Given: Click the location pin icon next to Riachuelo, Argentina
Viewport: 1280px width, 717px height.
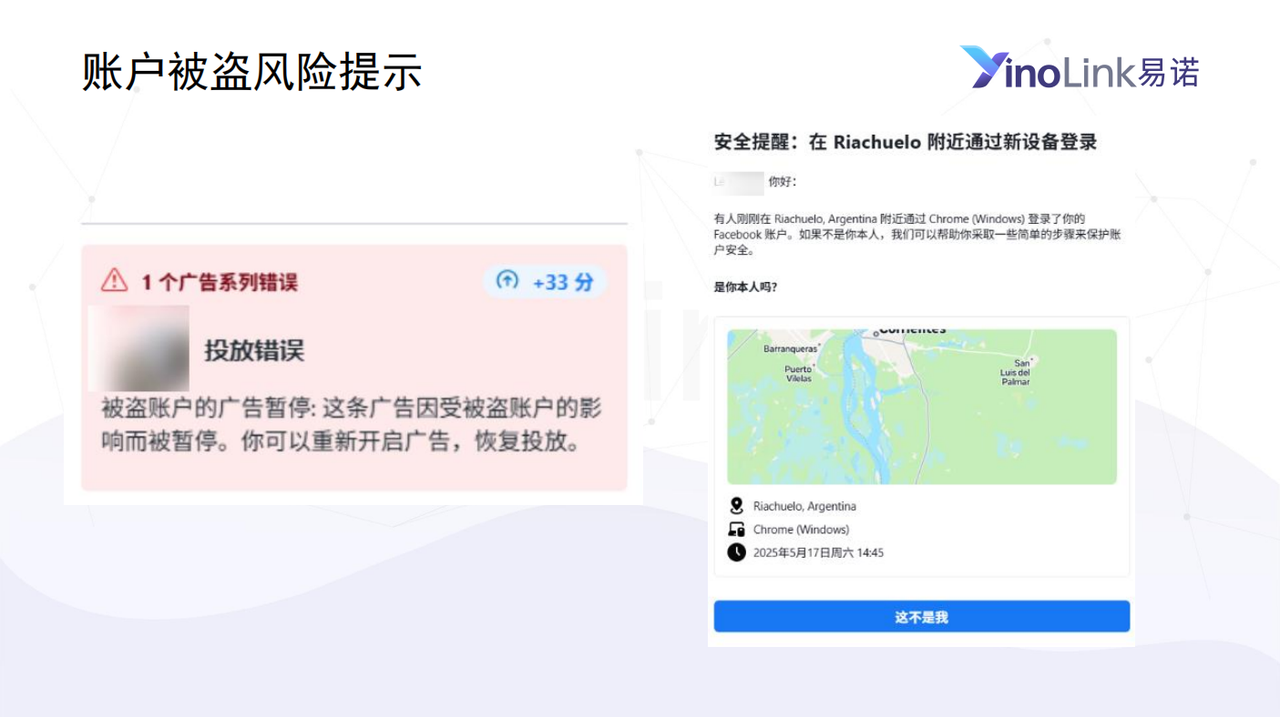Looking at the screenshot, I should point(737,506).
